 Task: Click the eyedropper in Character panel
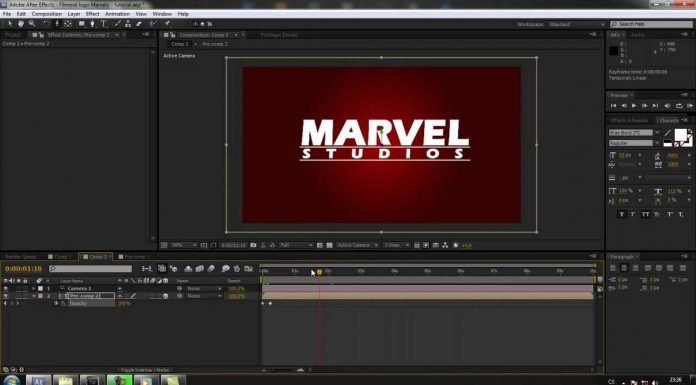[x=668, y=132]
